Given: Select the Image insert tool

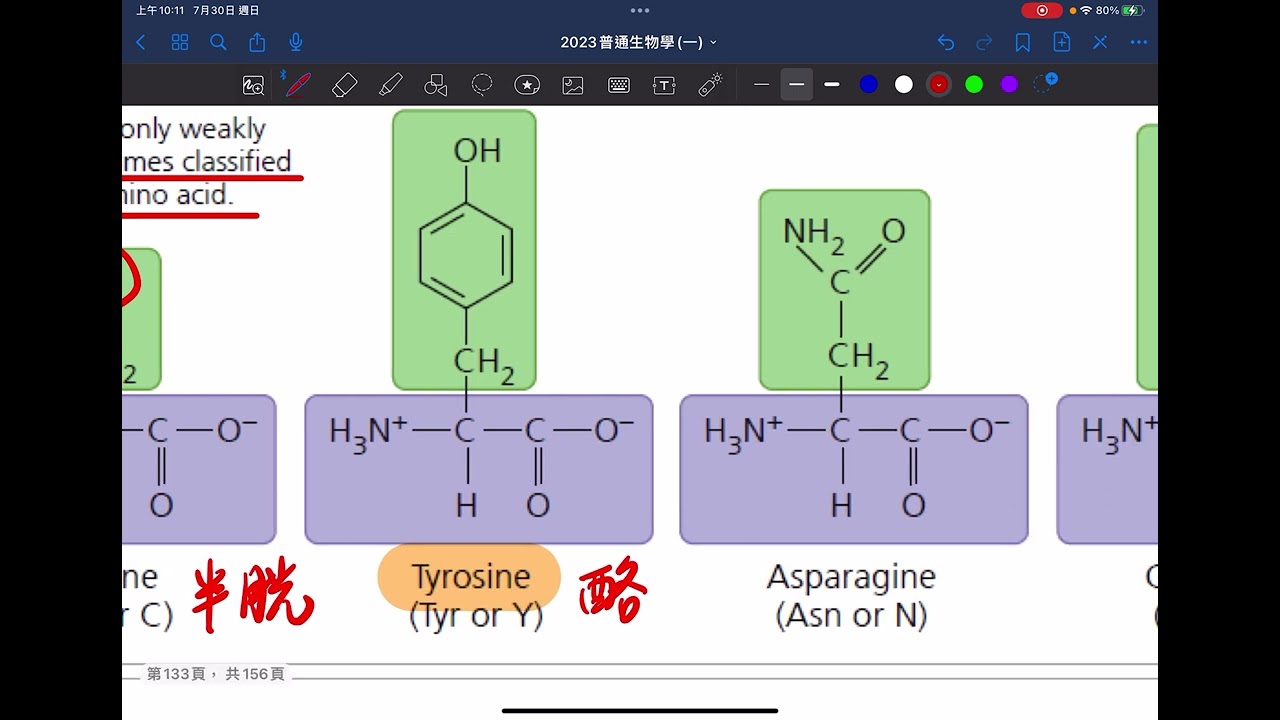Looking at the screenshot, I should (573, 85).
